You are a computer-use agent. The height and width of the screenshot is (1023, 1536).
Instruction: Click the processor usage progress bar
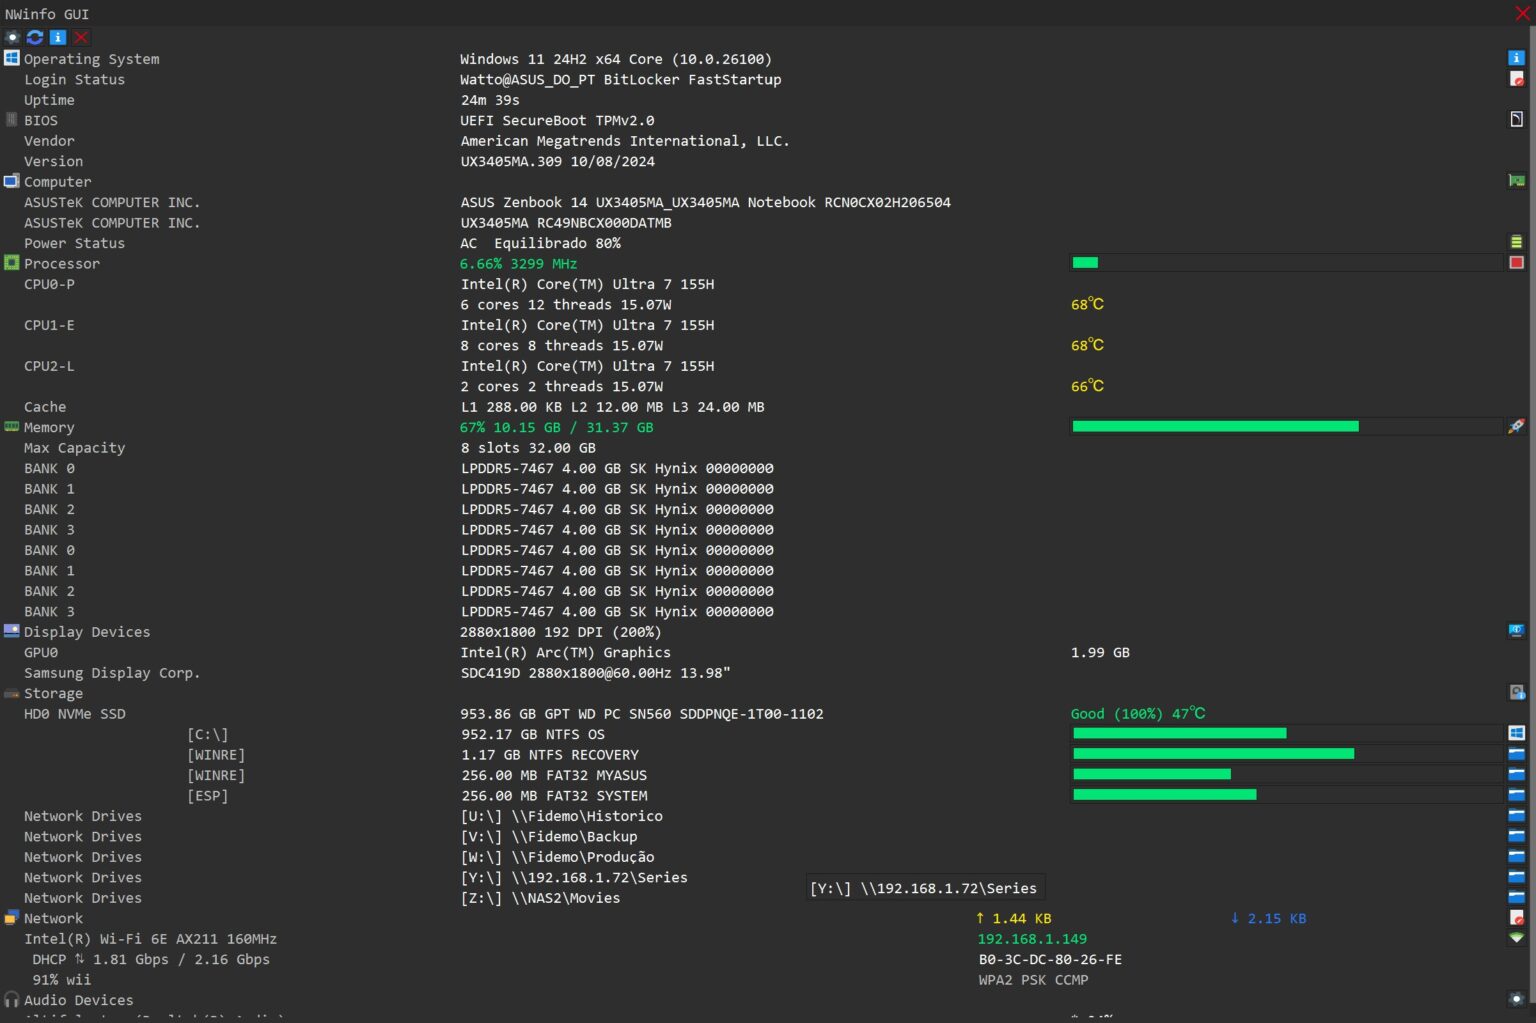point(1286,263)
